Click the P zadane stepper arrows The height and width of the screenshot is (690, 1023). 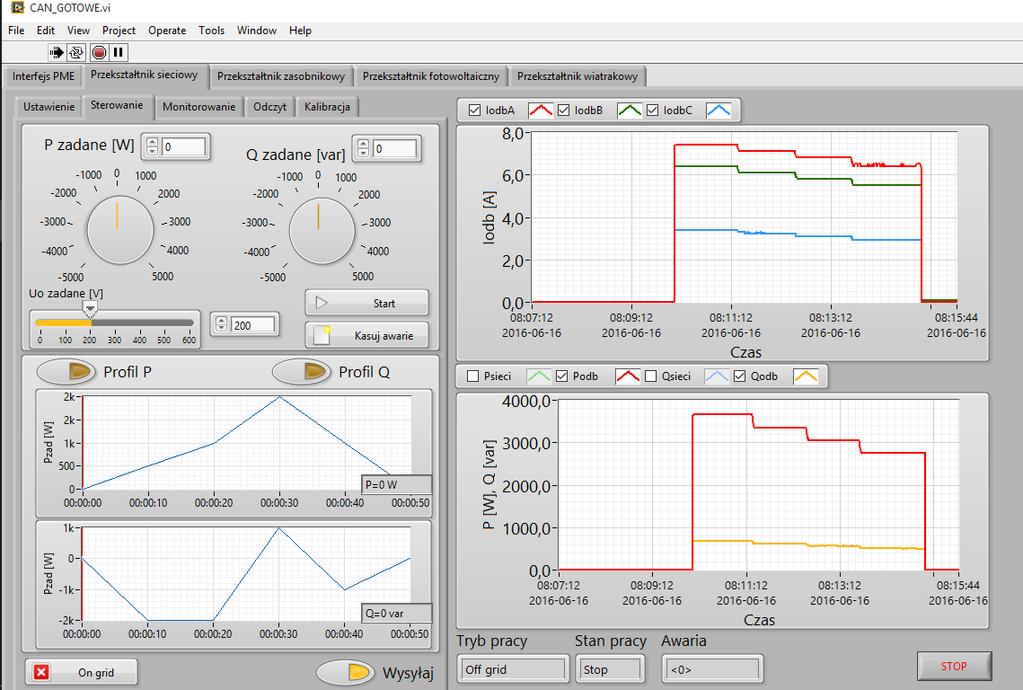(152, 146)
